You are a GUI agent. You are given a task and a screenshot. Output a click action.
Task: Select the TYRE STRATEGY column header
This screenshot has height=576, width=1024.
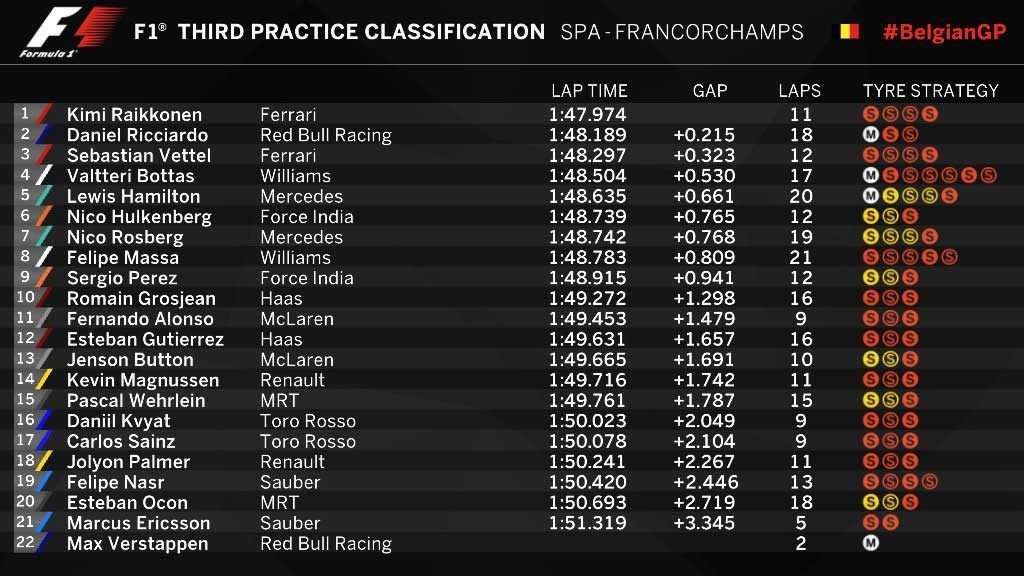tap(931, 91)
